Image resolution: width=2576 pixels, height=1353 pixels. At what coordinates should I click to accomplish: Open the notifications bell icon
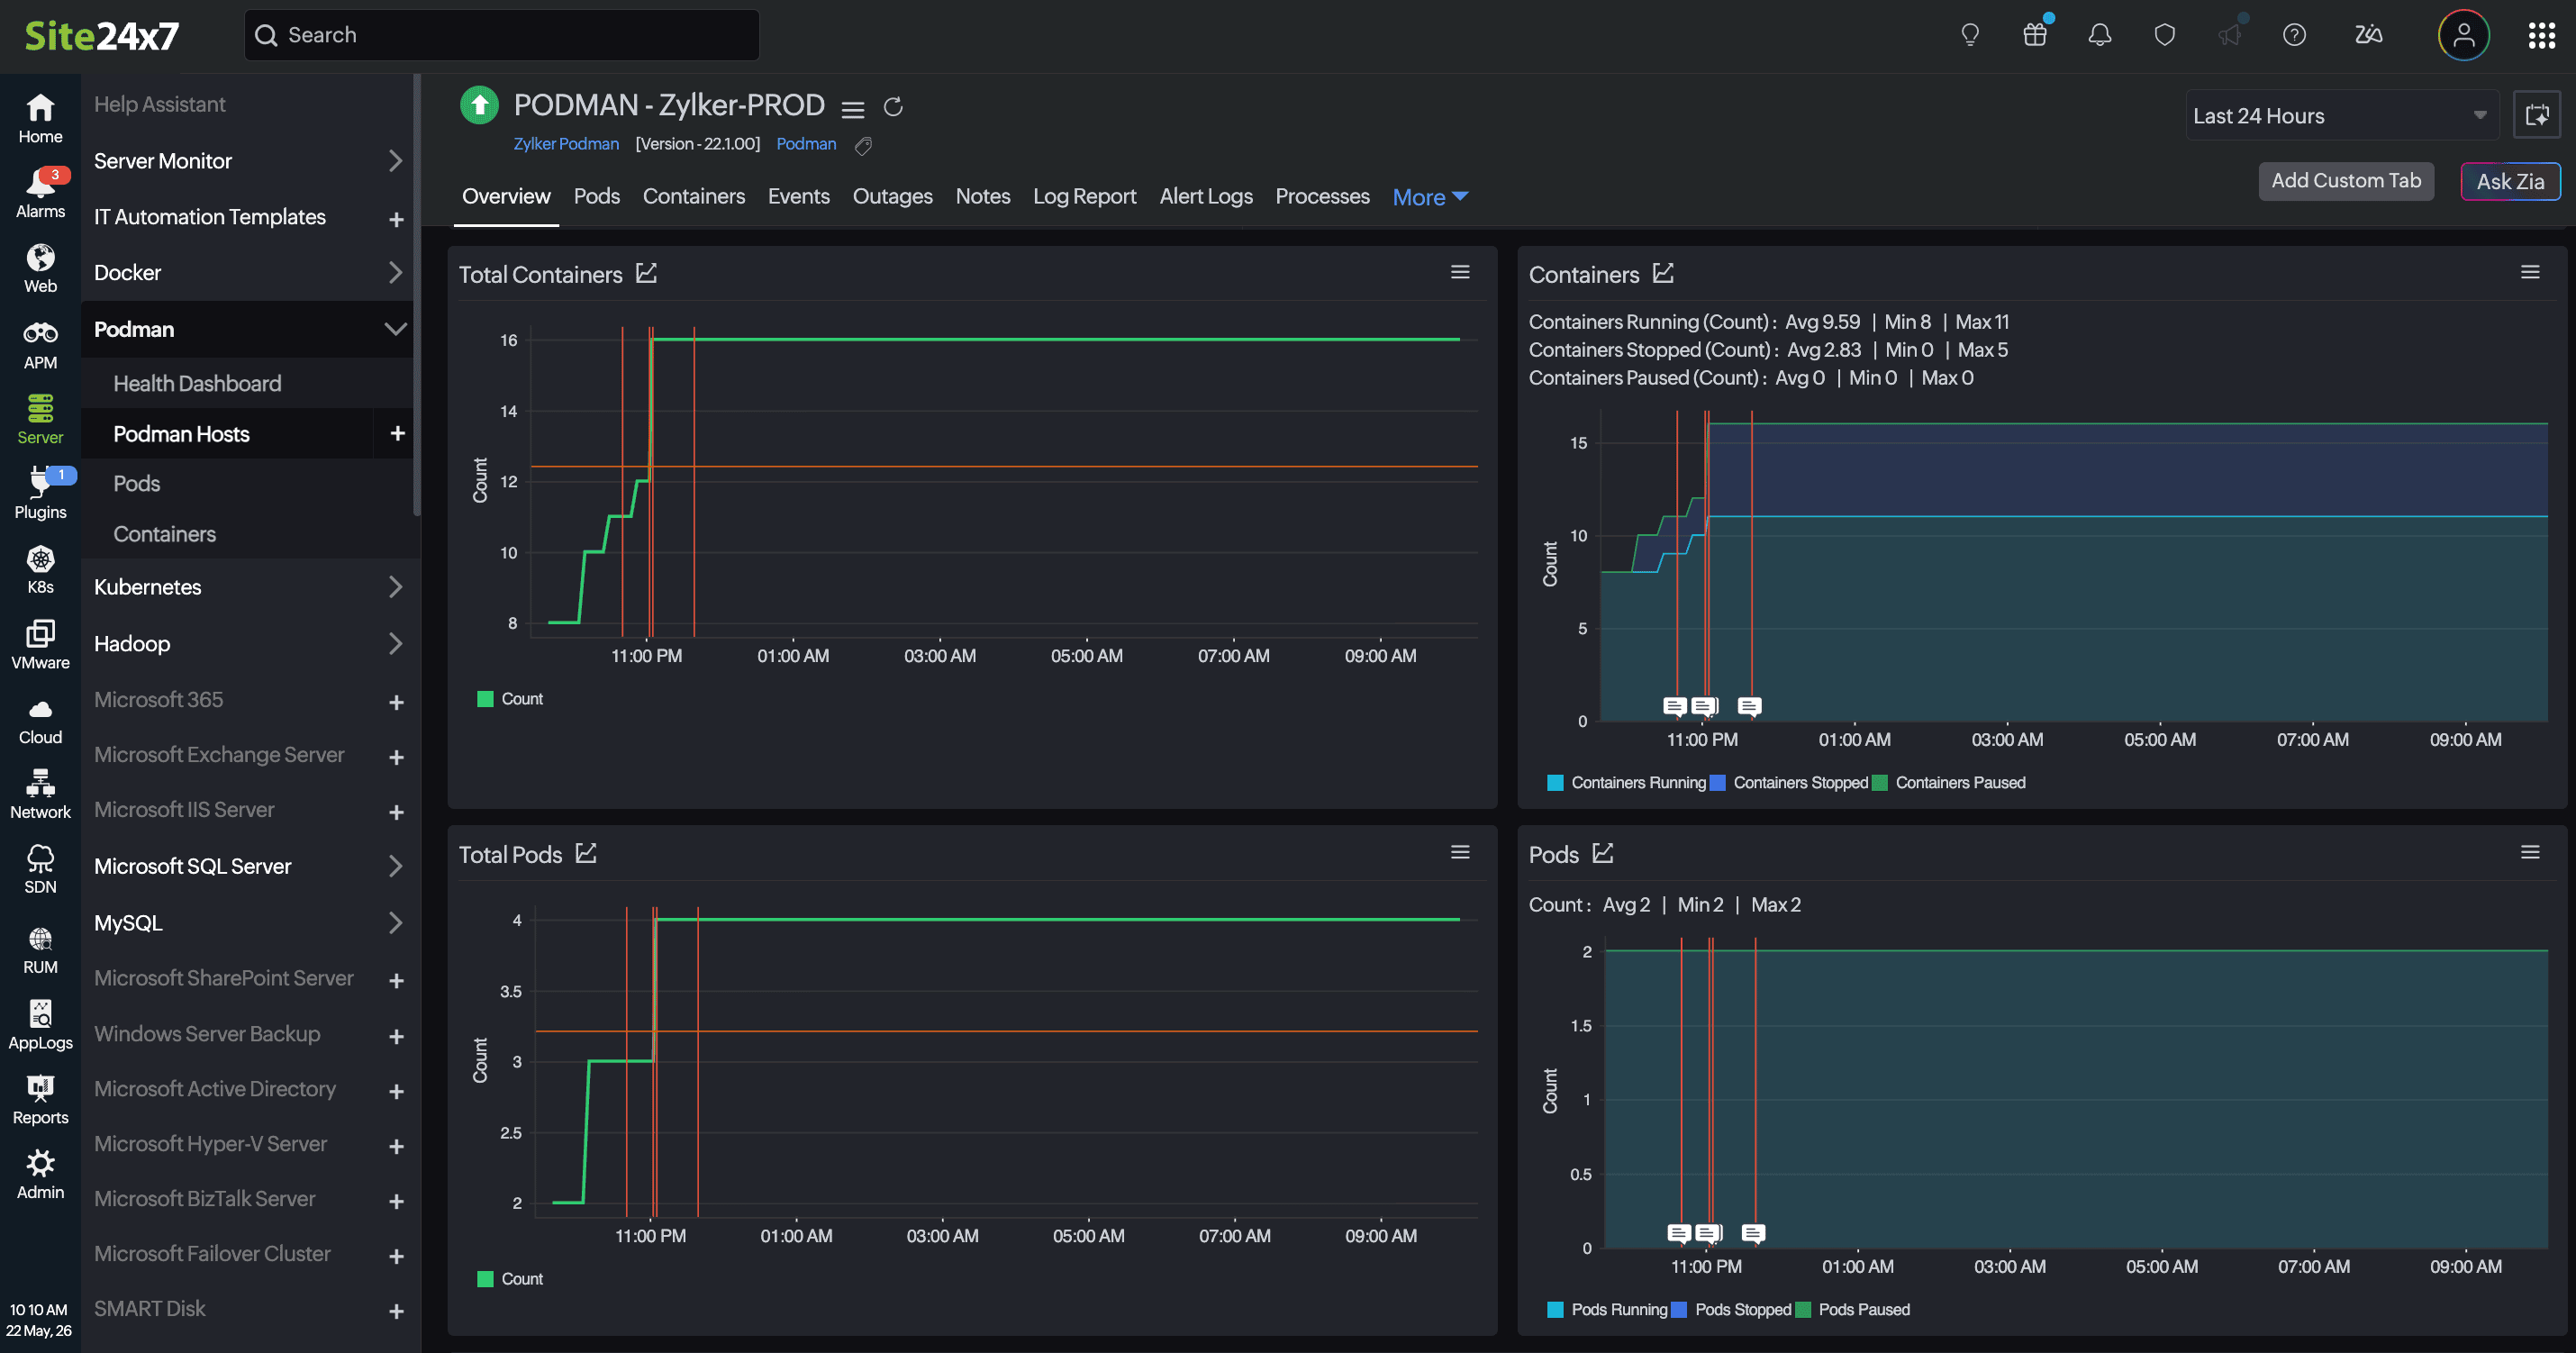coord(2100,35)
